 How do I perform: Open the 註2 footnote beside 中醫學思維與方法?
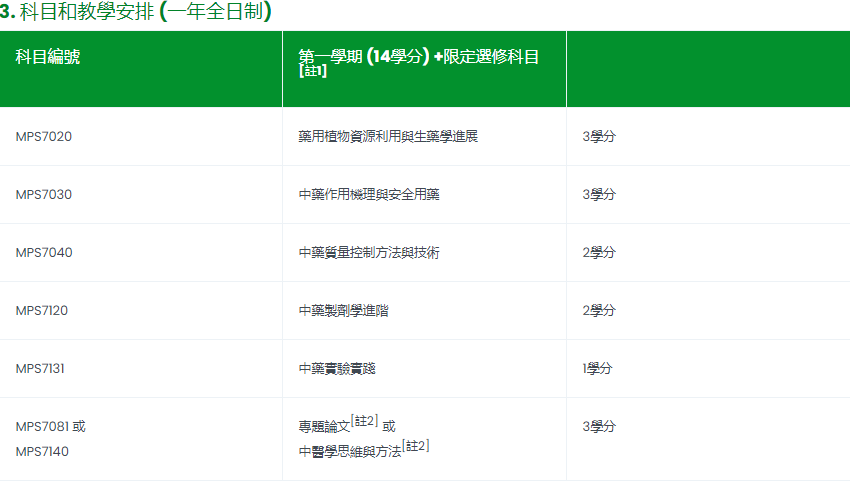tap(416, 447)
